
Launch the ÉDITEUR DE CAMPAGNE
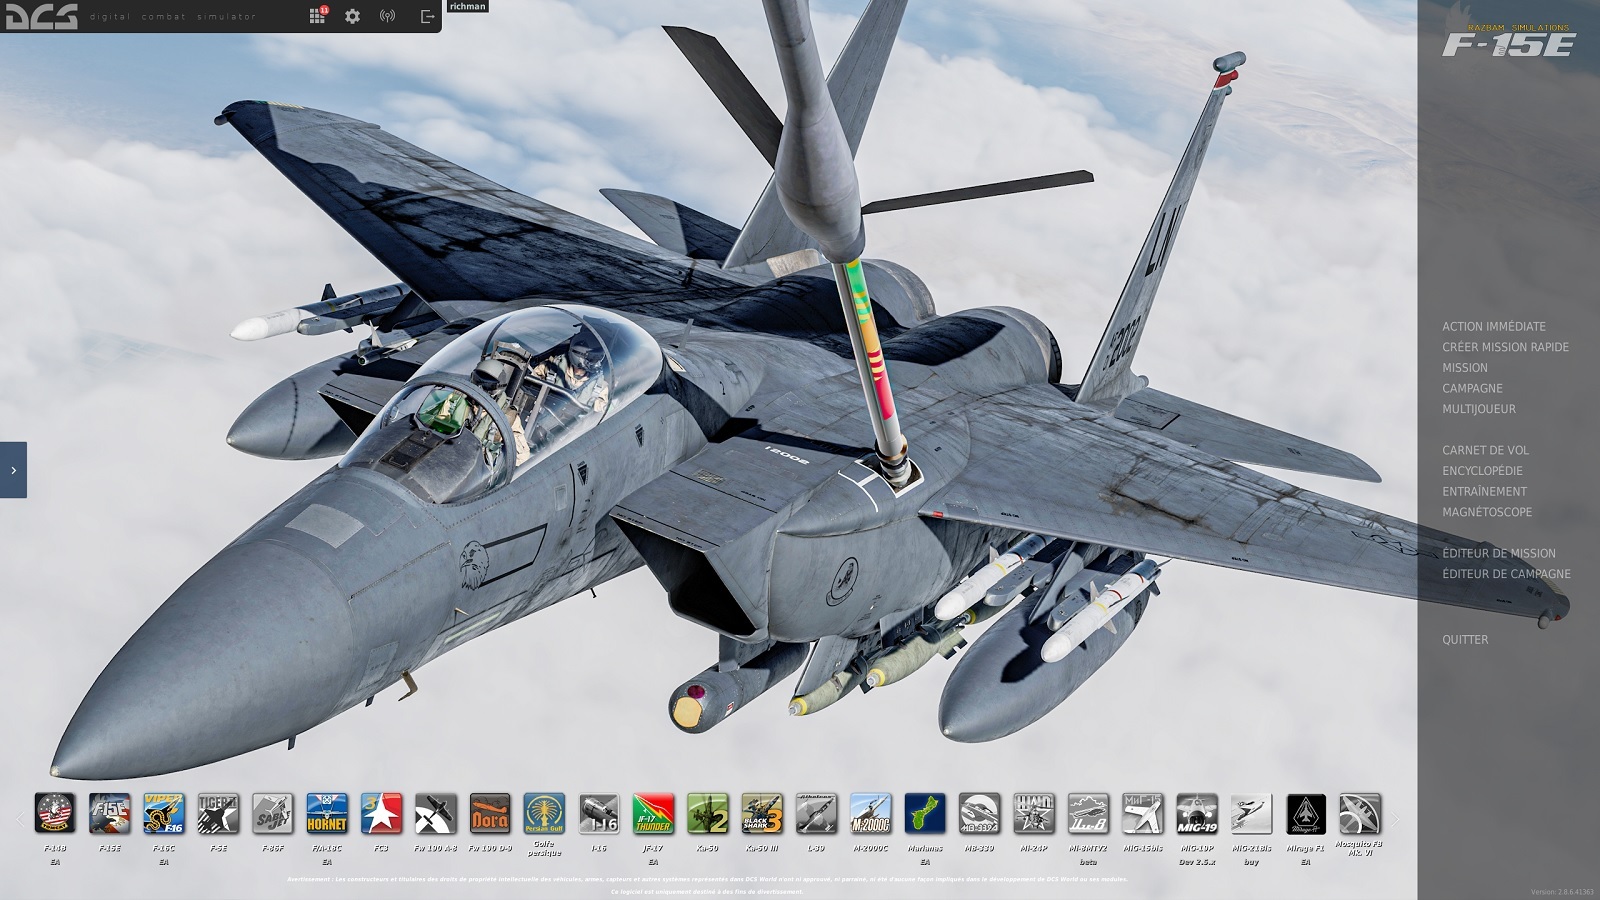pyautogui.click(x=1506, y=574)
